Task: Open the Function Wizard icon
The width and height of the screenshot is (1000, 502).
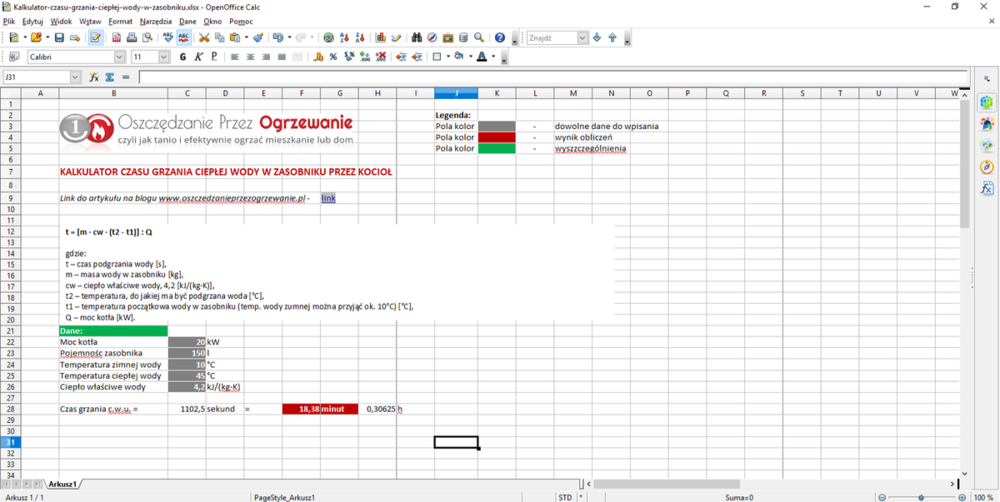Action: coord(94,77)
